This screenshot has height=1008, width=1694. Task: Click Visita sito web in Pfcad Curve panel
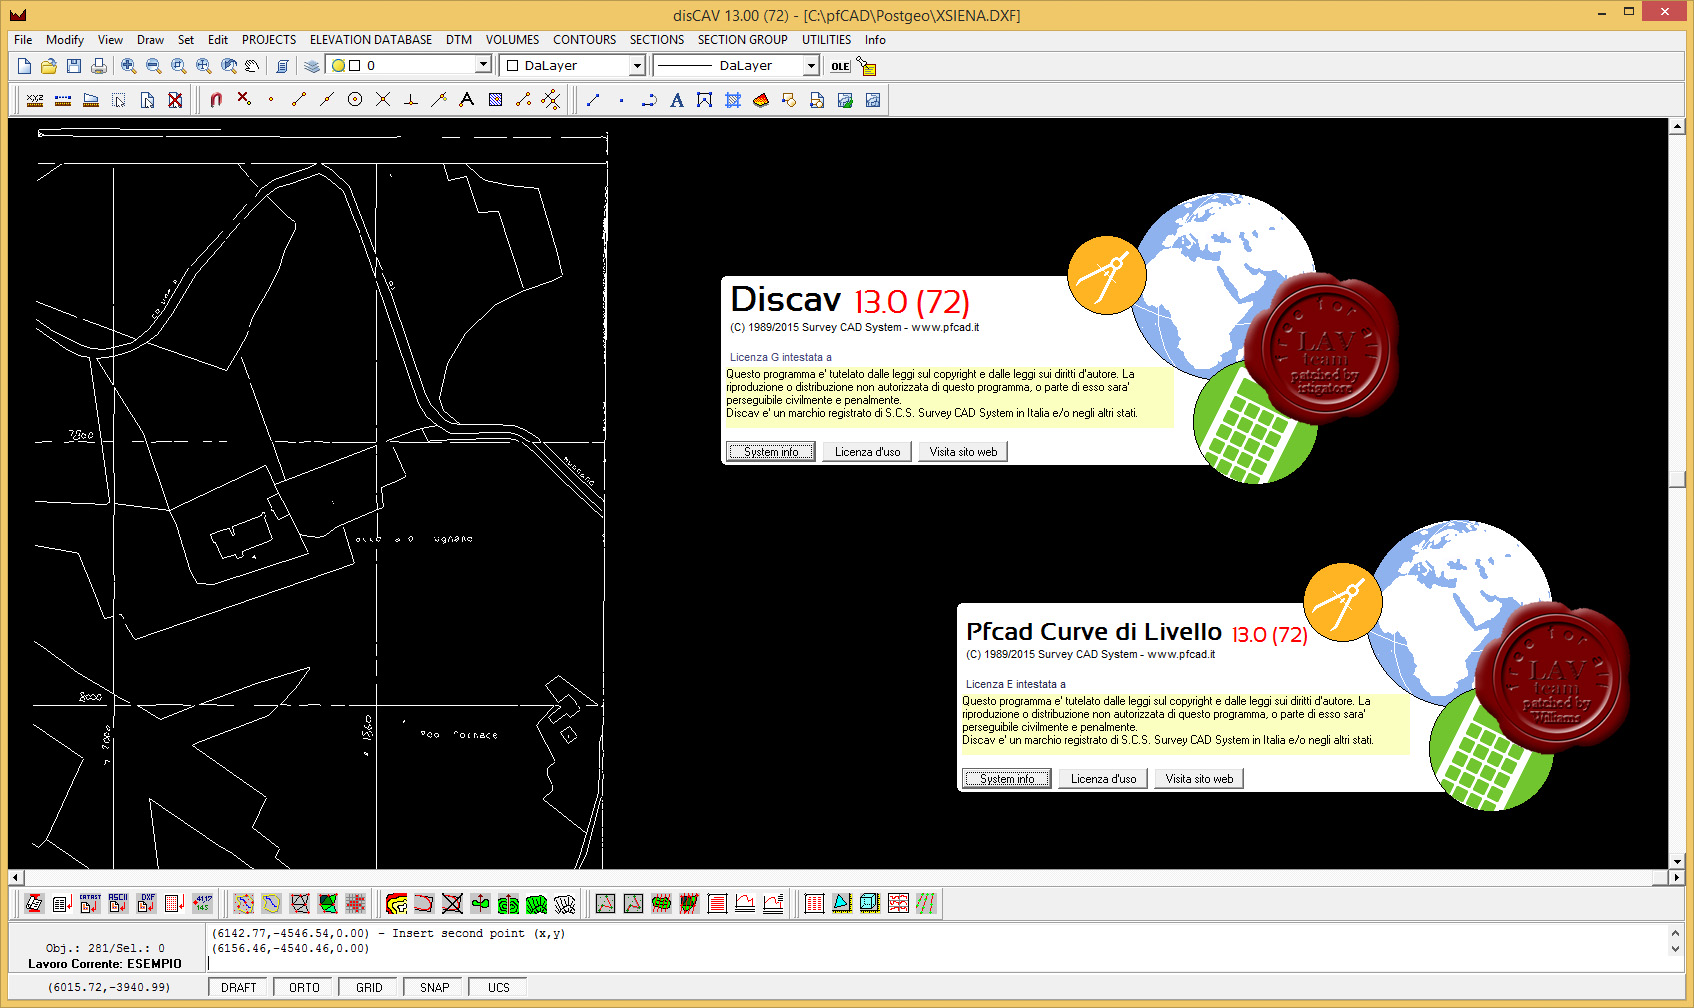pyautogui.click(x=1199, y=779)
